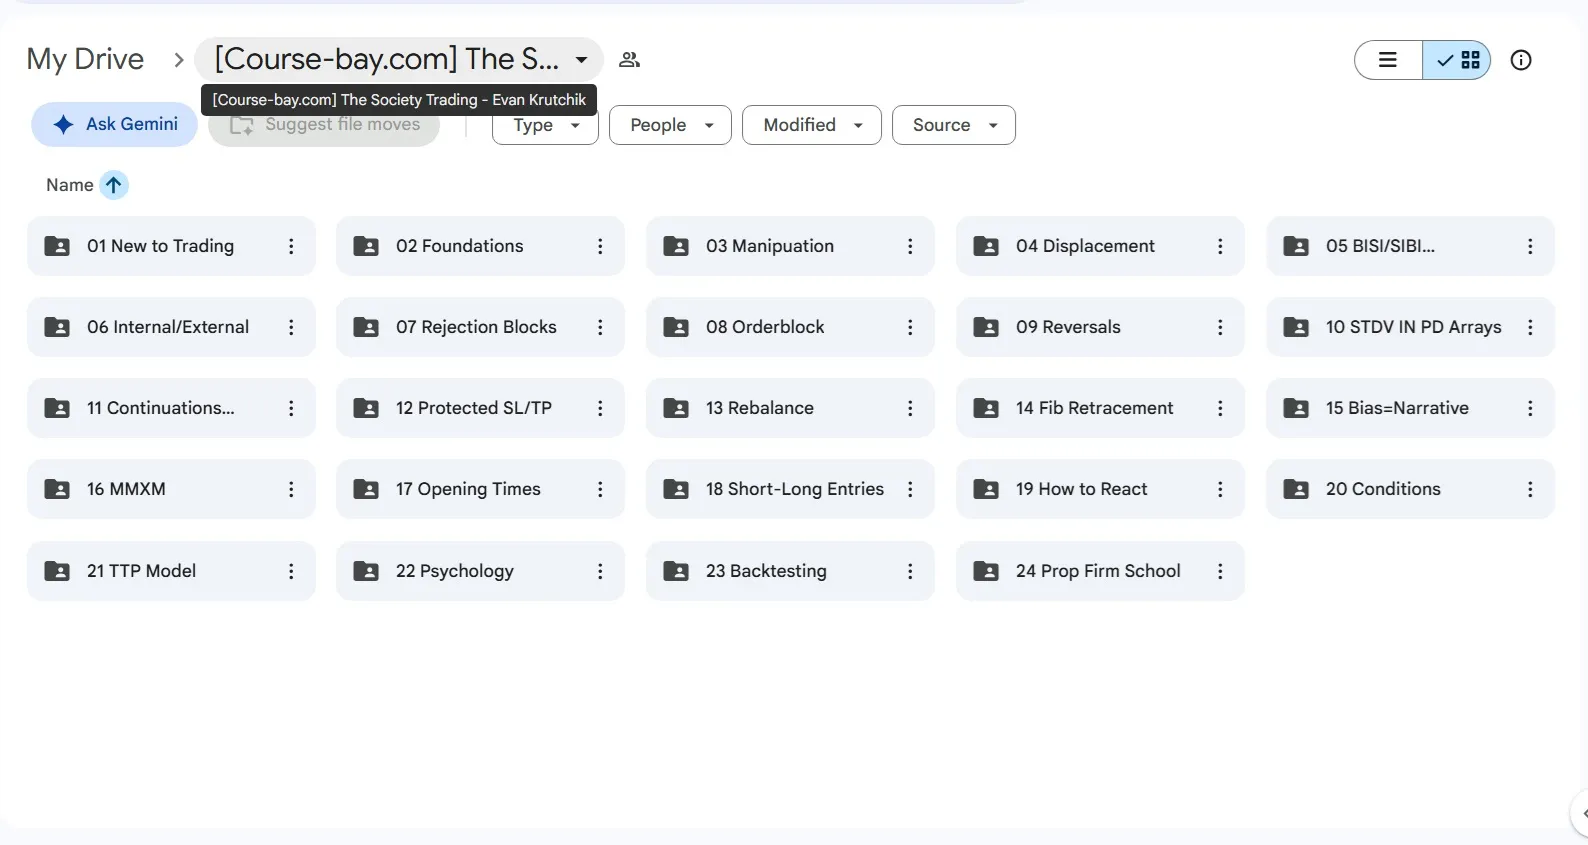
Task: Open the Type filter dropdown
Action: coord(545,125)
